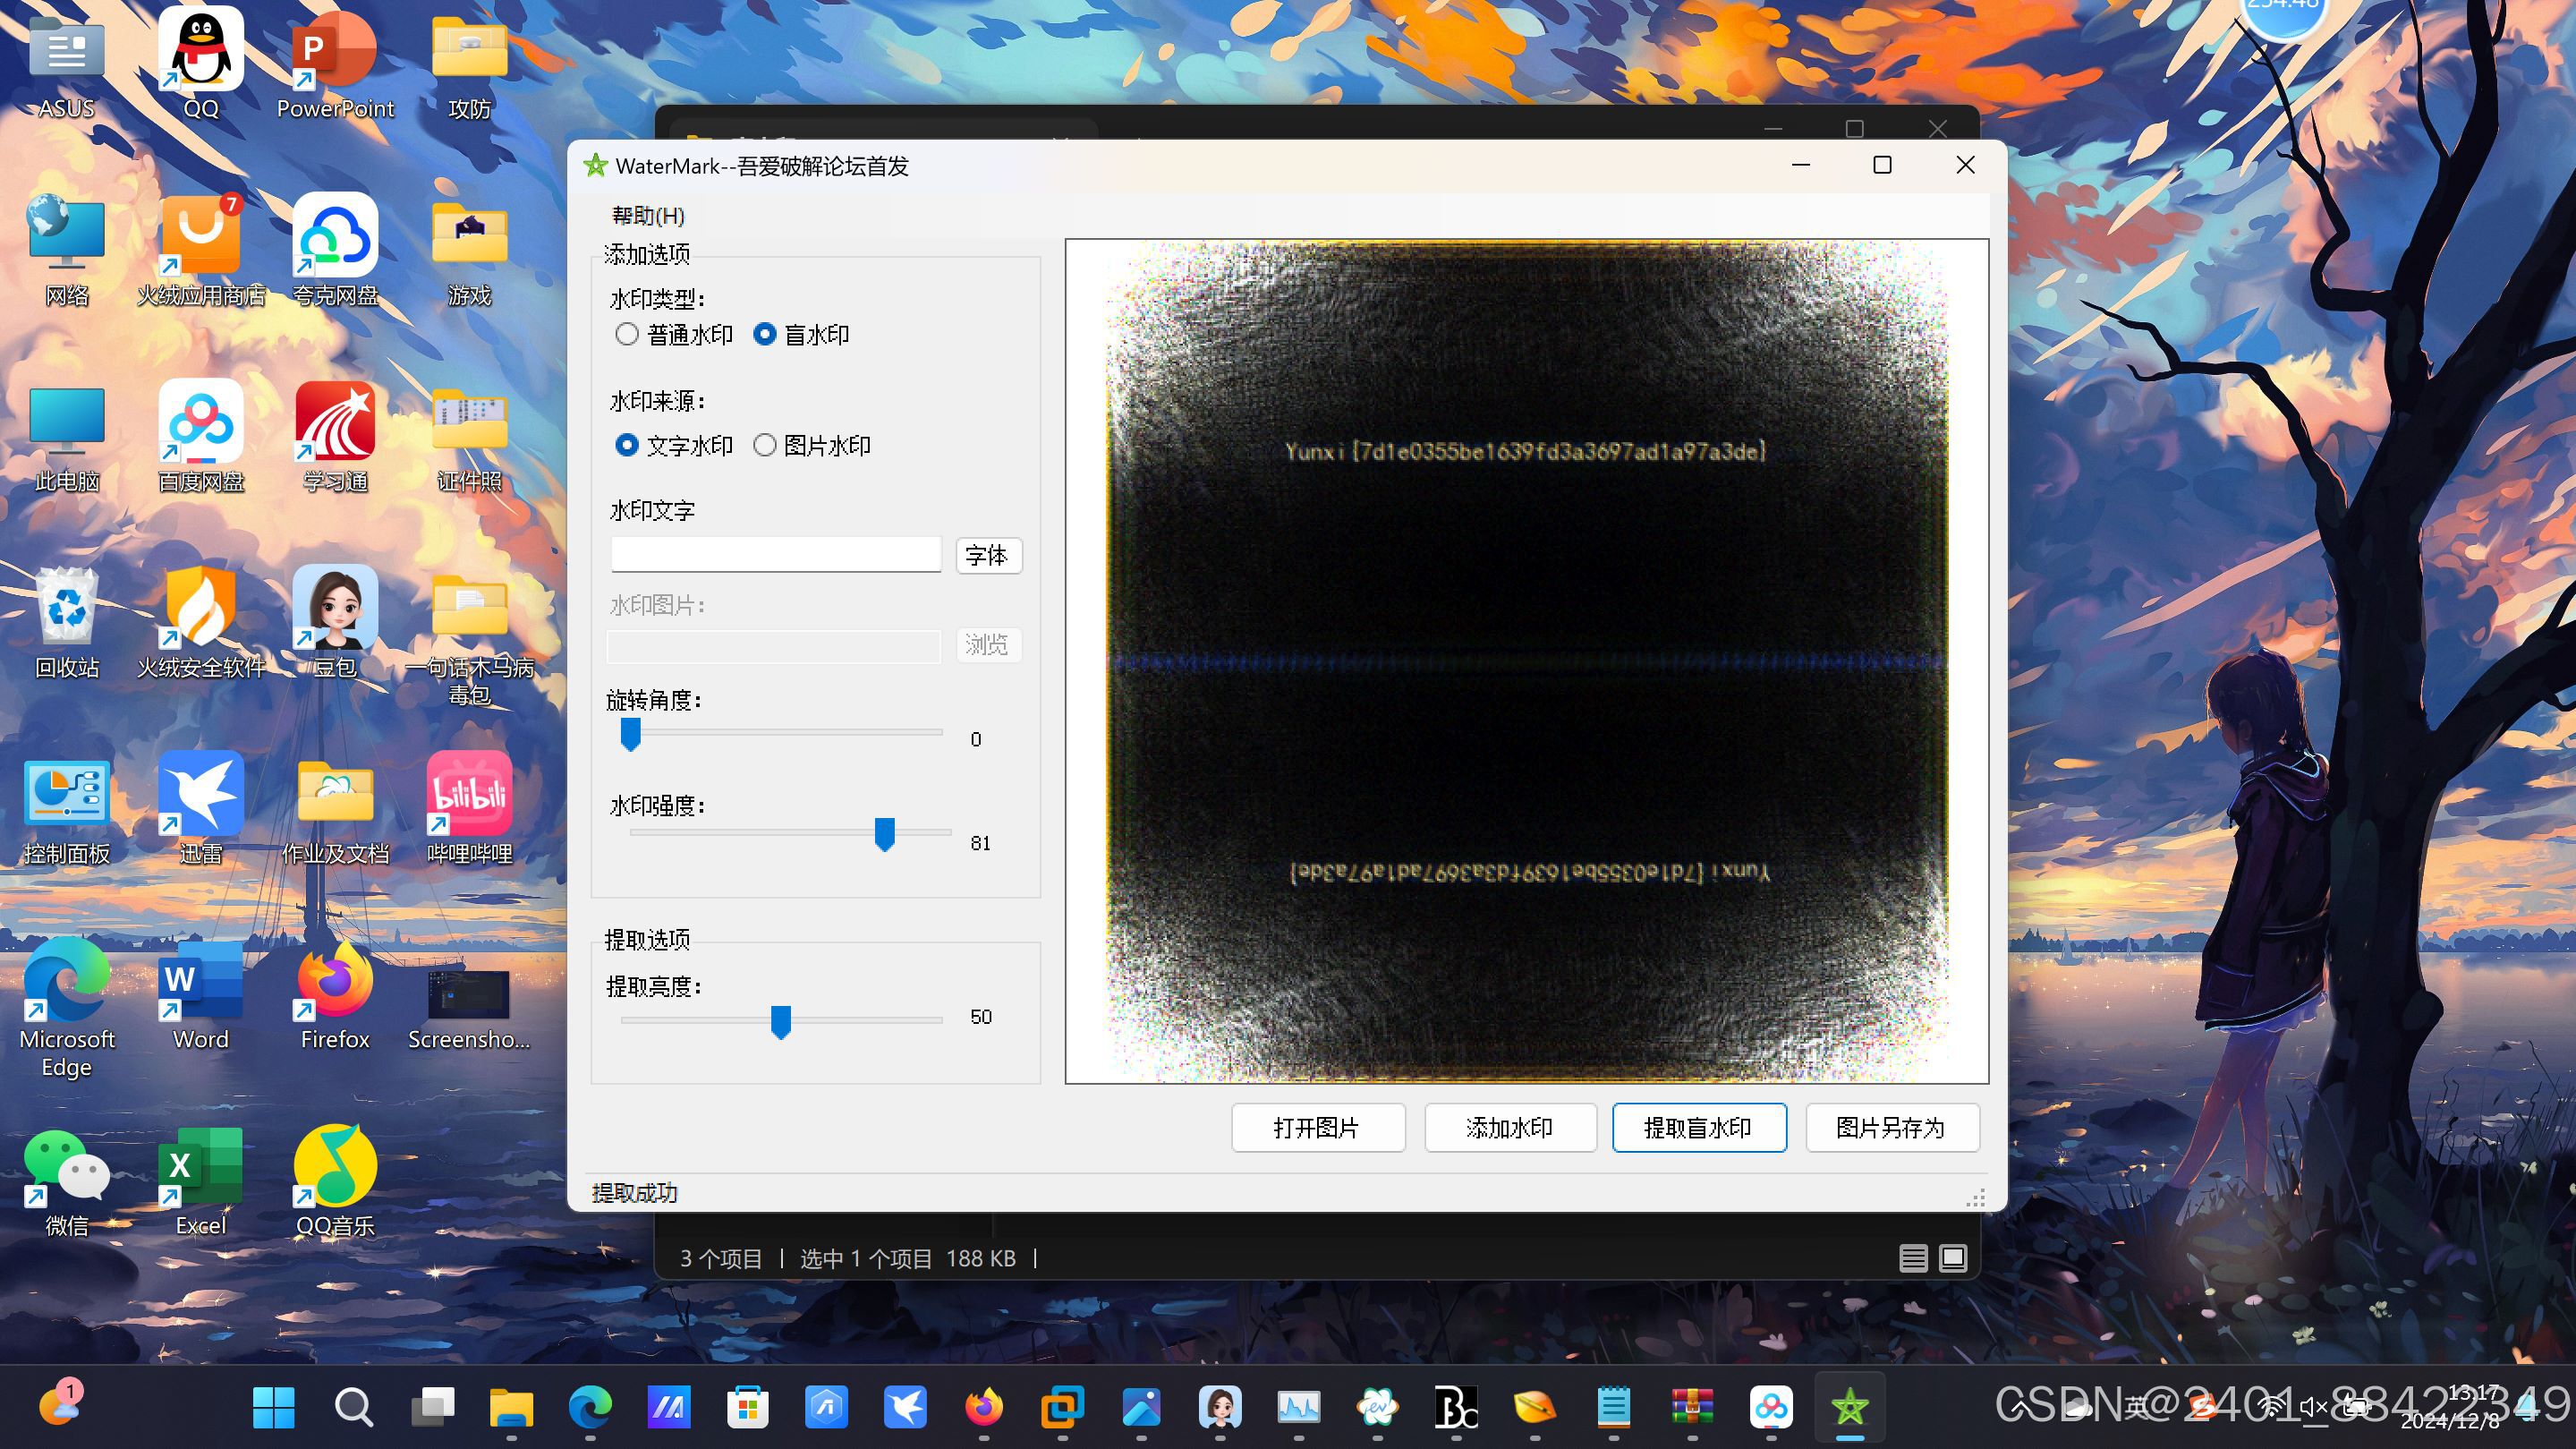Open the 帮助(H) menu
Screen dimensions: 2576x1449
[x=648, y=216]
